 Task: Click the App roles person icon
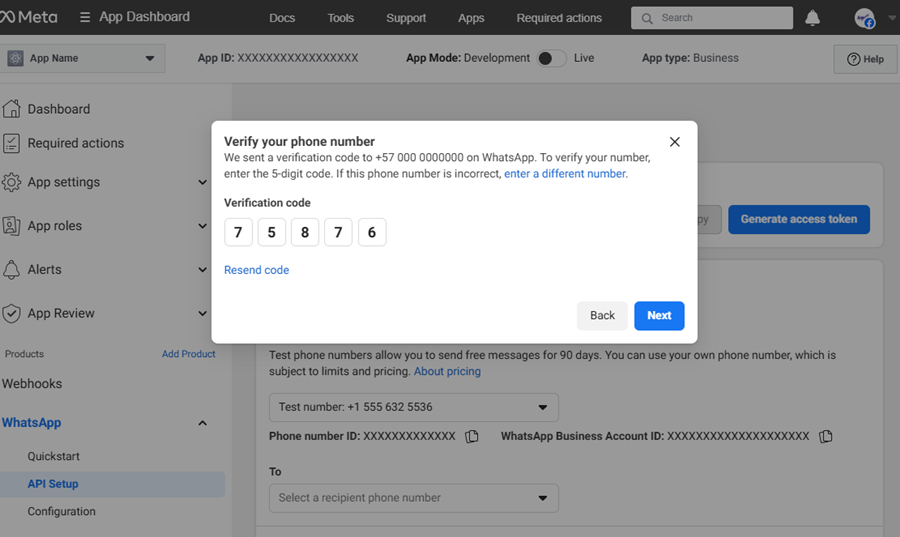[11, 225]
